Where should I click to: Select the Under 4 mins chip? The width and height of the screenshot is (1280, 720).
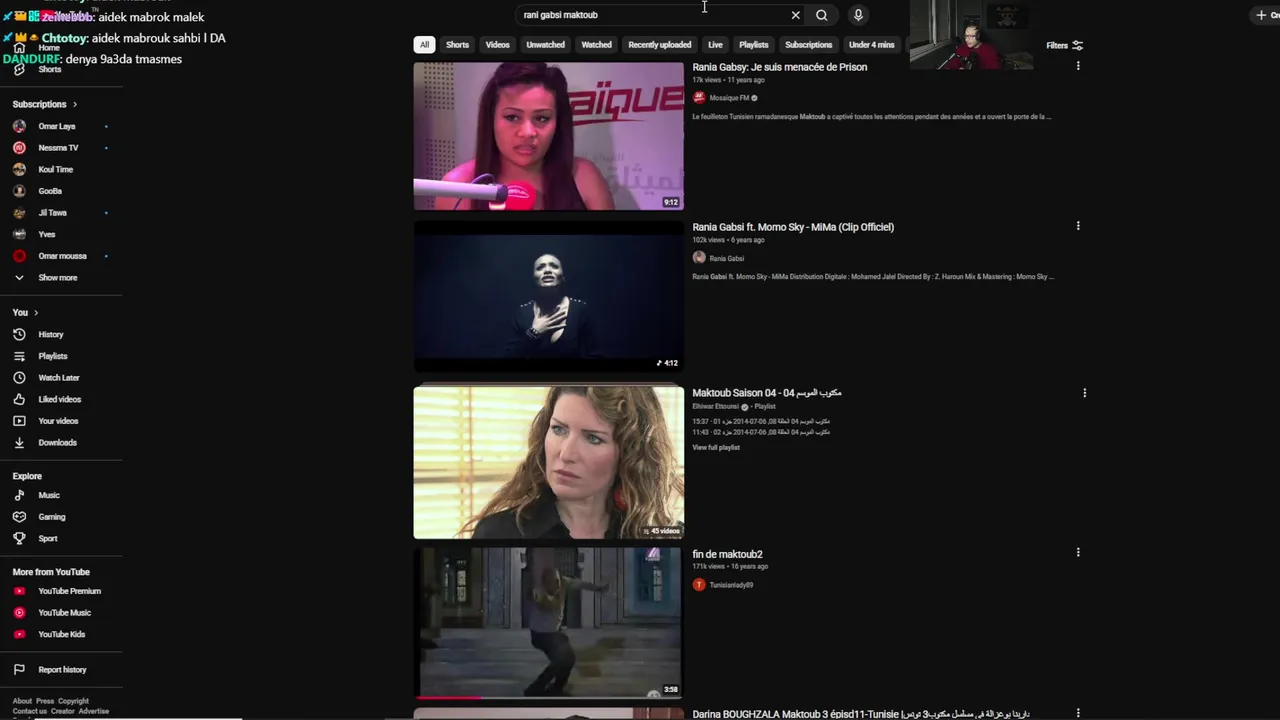click(x=872, y=45)
